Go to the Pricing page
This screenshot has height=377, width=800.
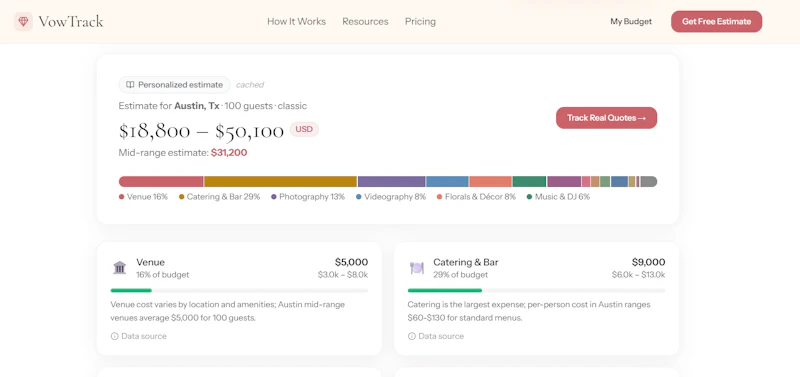point(420,21)
